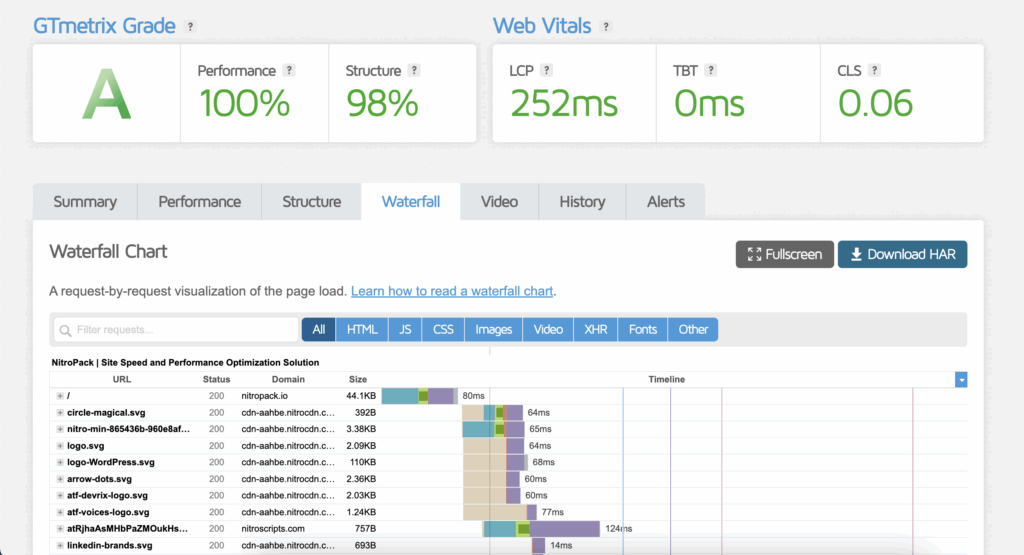1024x555 pixels.
Task: Expand linkedin-brands.svg request row
Action: pos(59,546)
